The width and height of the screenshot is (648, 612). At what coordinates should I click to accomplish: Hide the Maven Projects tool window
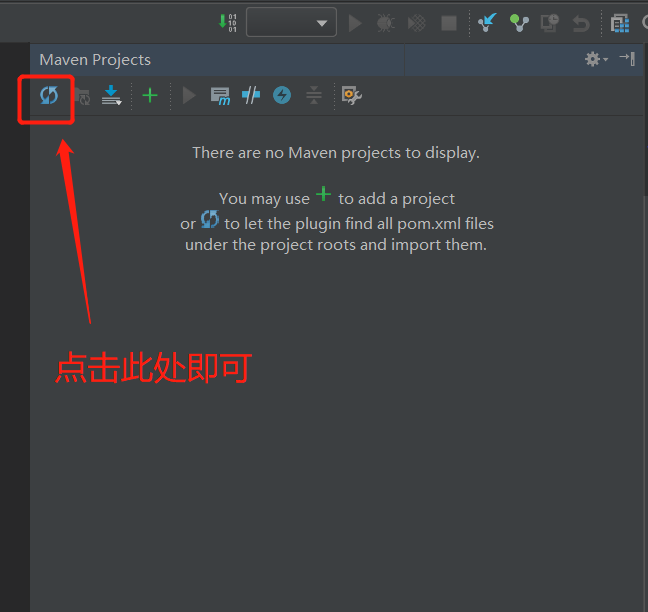pyautogui.click(x=627, y=59)
